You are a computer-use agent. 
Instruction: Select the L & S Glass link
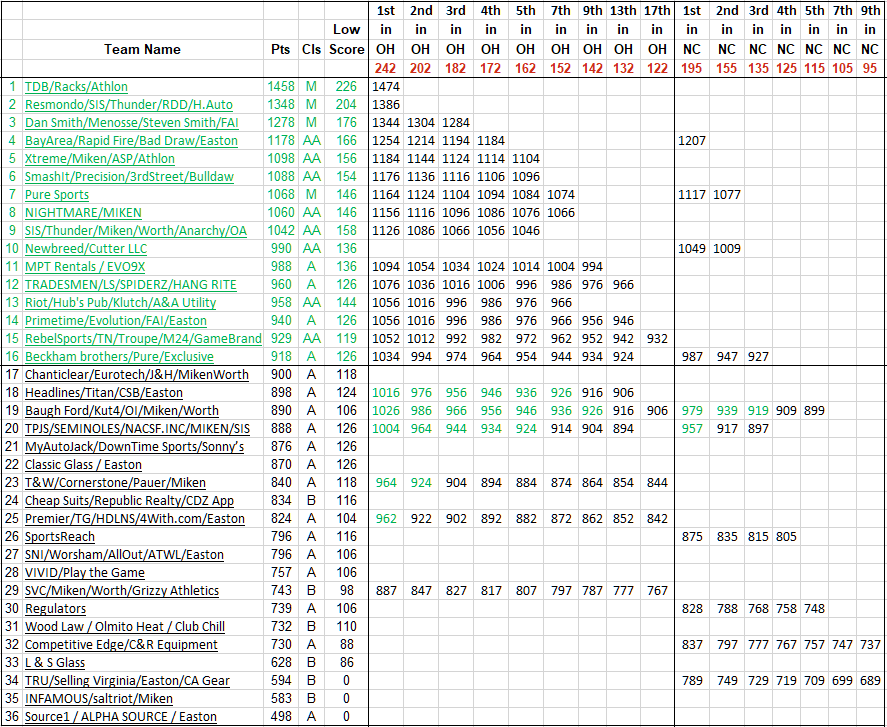[55, 663]
